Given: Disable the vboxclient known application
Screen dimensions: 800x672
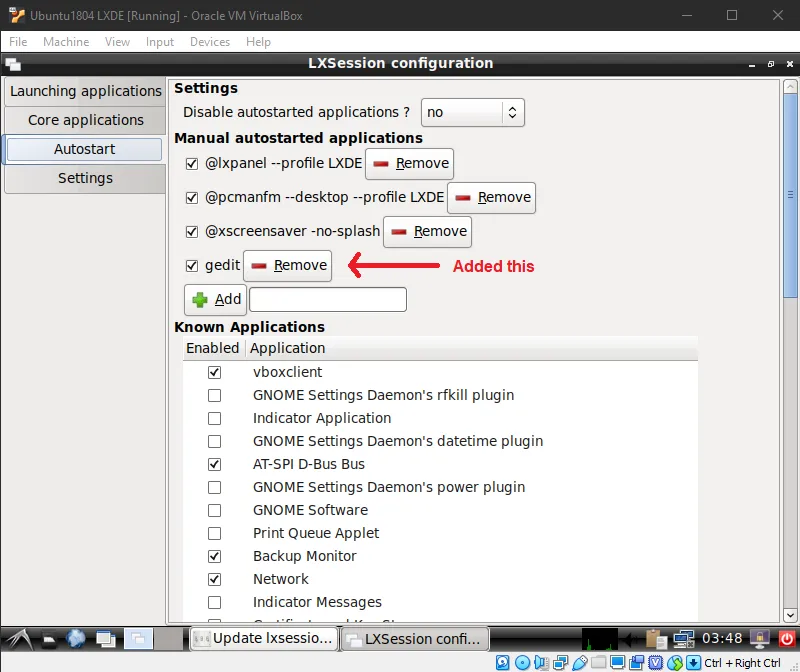Looking at the screenshot, I should [214, 372].
